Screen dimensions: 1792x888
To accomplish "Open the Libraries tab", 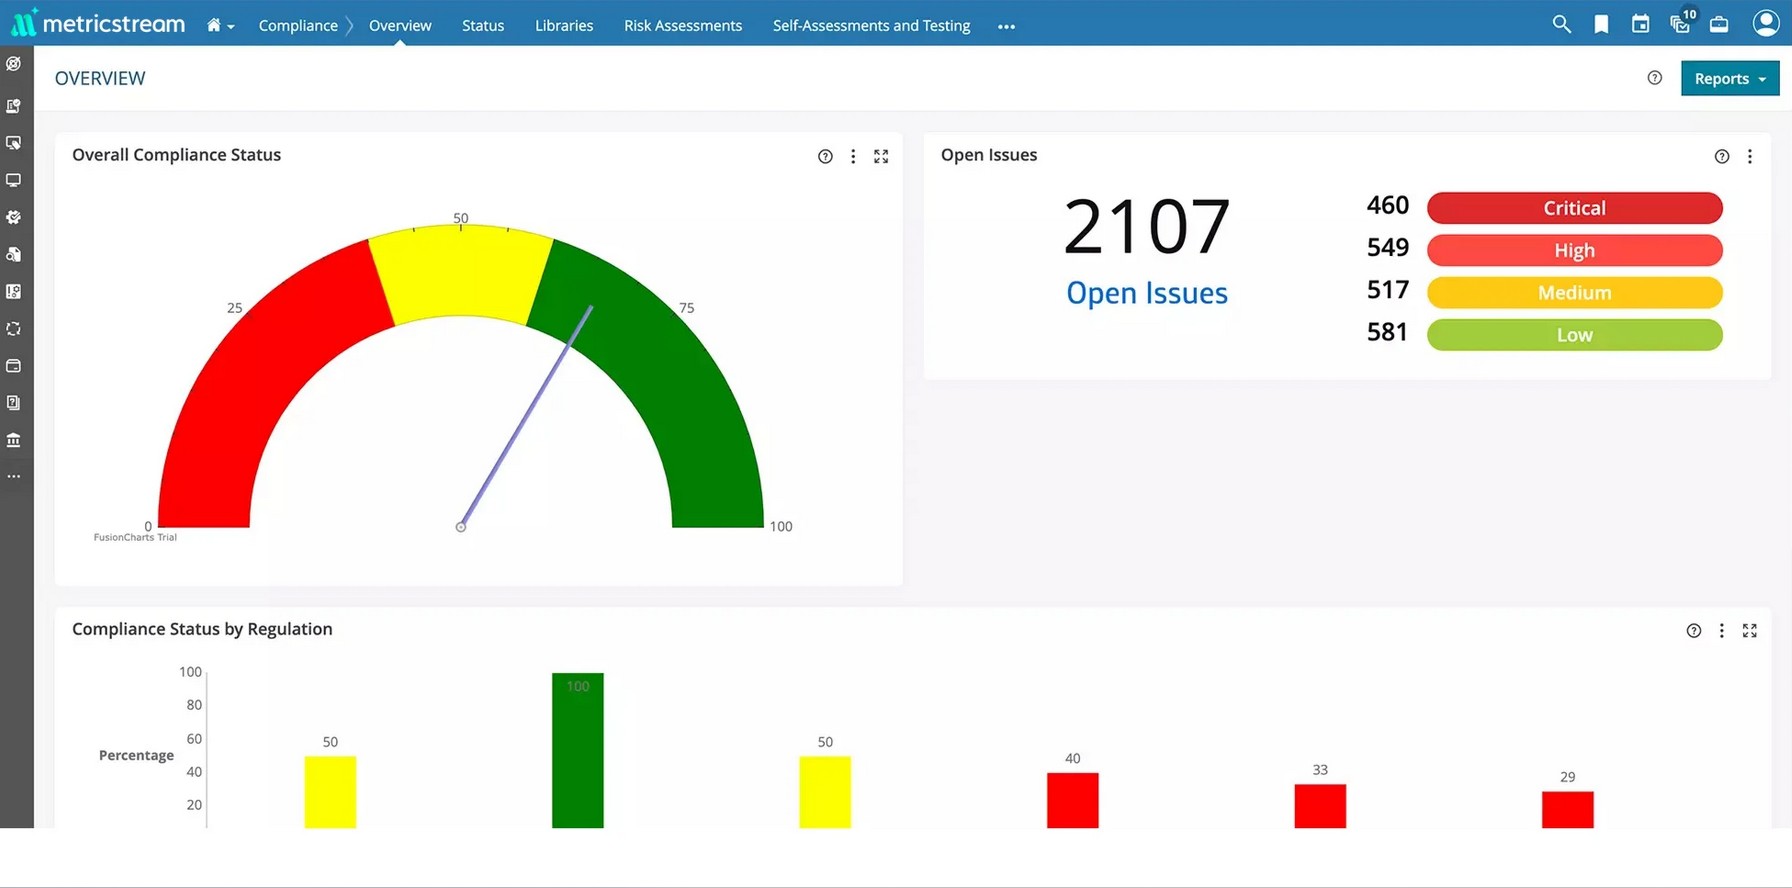I will tap(564, 26).
